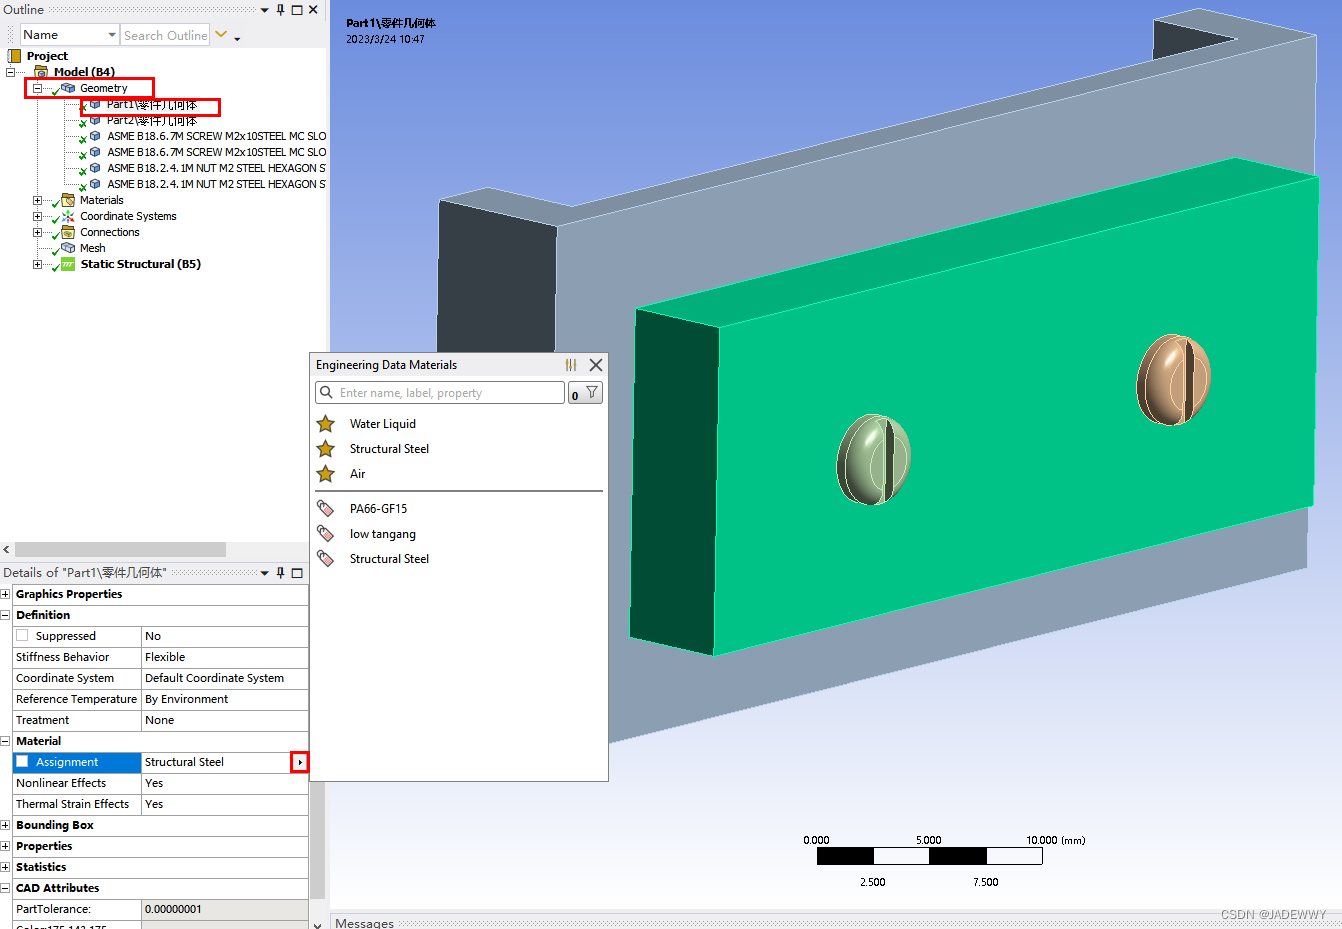Screen dimensions: 1342x929
Task: Expand the Materials tree node
Action: point(37,200)
